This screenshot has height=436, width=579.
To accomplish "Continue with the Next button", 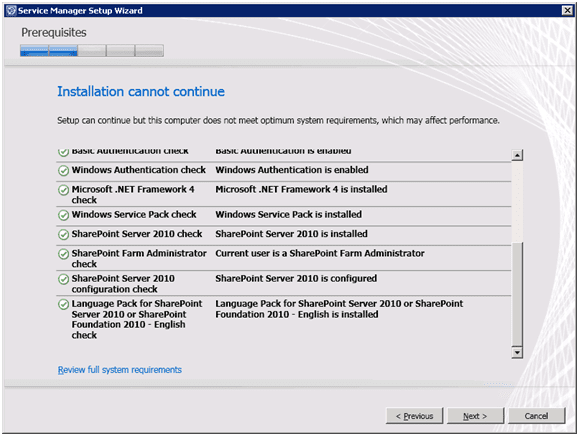I will 475,416.
